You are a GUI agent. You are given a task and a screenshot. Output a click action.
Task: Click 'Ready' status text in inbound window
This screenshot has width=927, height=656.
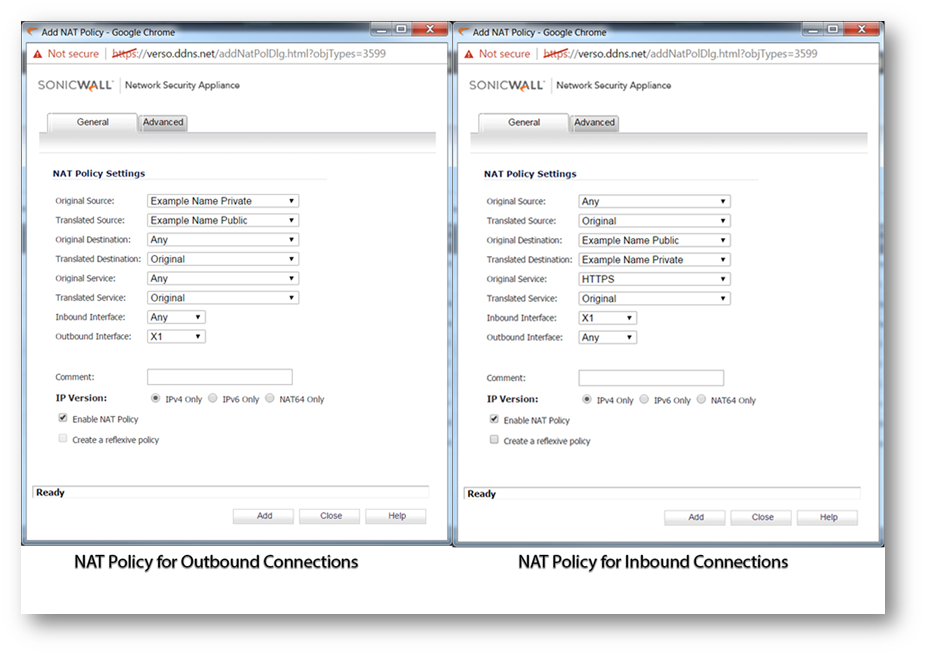tap(482, 493)
